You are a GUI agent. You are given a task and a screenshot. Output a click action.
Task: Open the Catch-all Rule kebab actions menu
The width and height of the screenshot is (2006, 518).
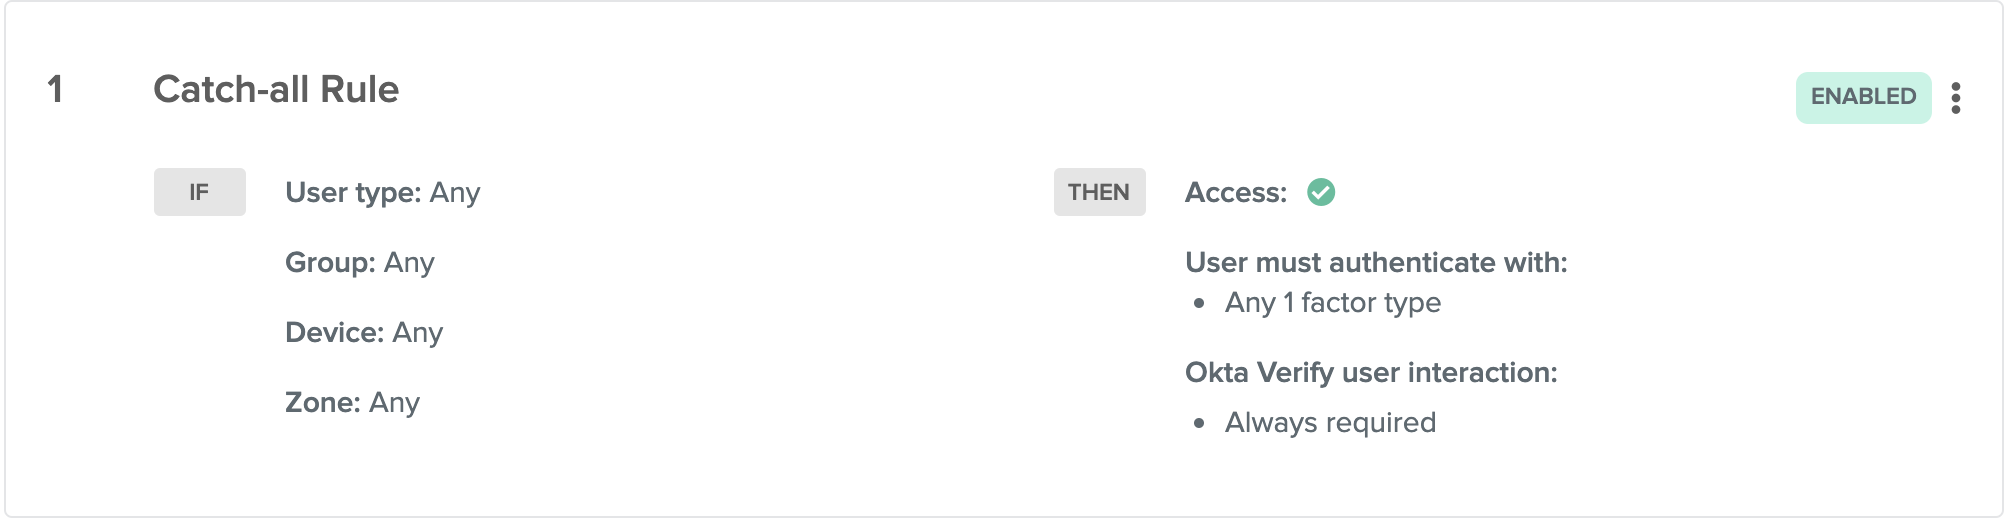pyautogui.click(x=1956, y=97)
